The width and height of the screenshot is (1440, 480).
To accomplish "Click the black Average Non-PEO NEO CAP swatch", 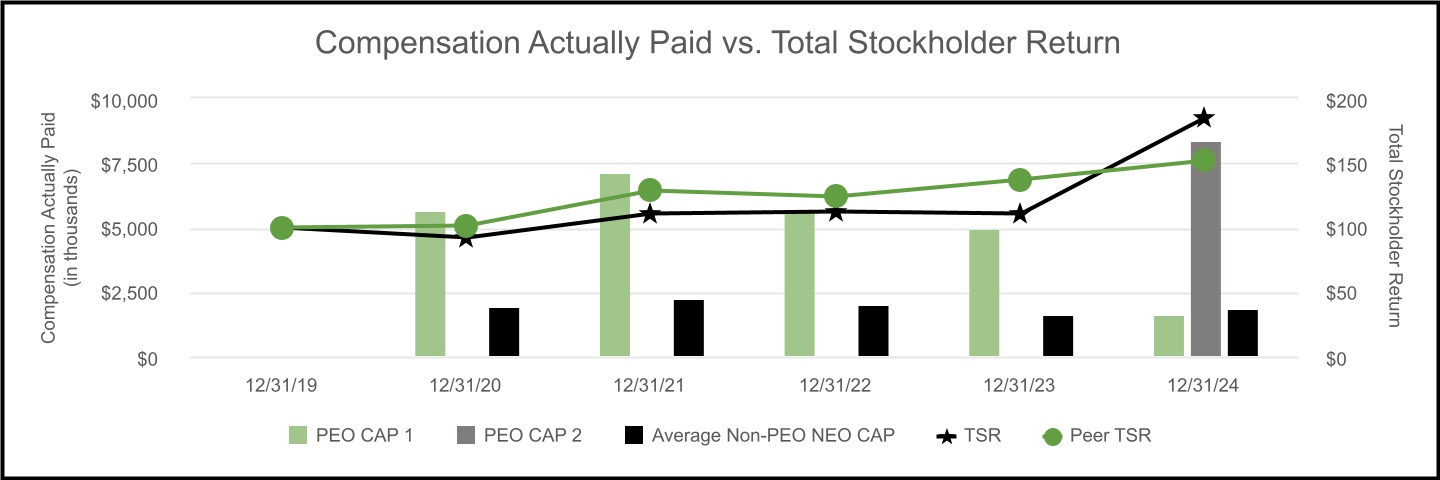I will [631, 436].
